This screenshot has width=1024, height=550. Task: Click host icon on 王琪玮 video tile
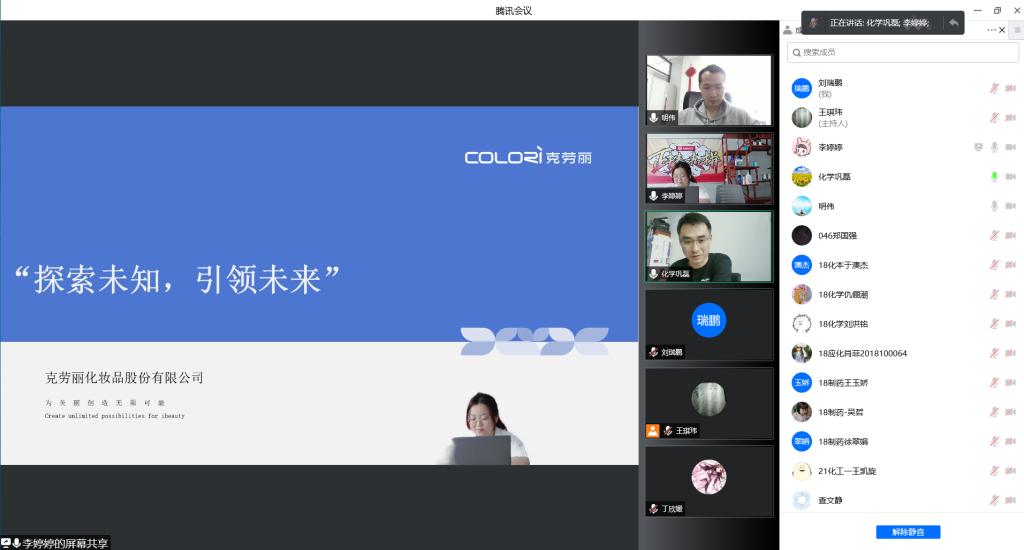(653, 431)
